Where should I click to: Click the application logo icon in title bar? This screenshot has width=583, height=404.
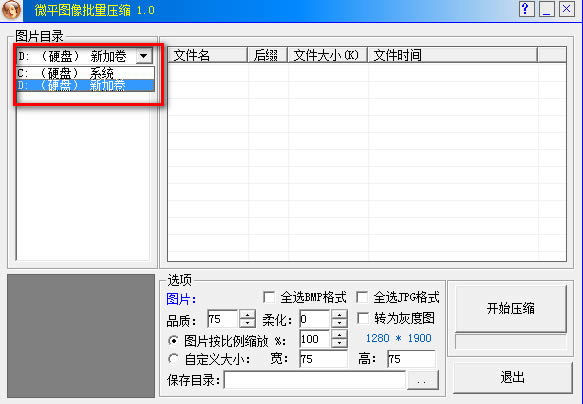click(x=11, y=10)
